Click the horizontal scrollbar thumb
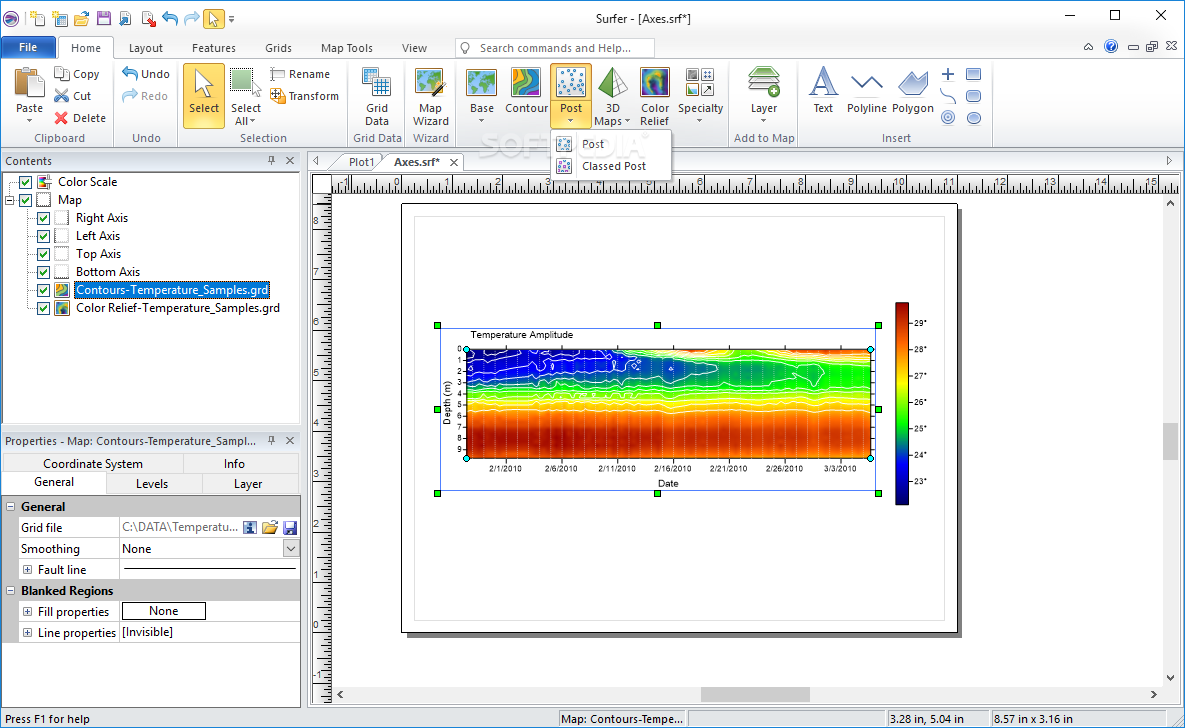Image resolution: width=1185 pixels, height=728 pixels. pyautogui.click(x=755, y=694)
